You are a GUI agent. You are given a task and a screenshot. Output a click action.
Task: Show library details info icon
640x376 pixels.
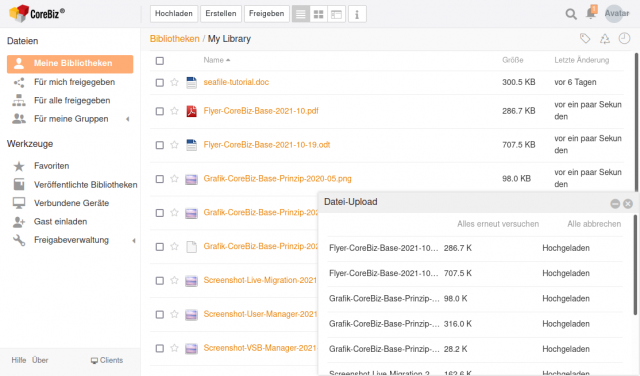point(357,14)
